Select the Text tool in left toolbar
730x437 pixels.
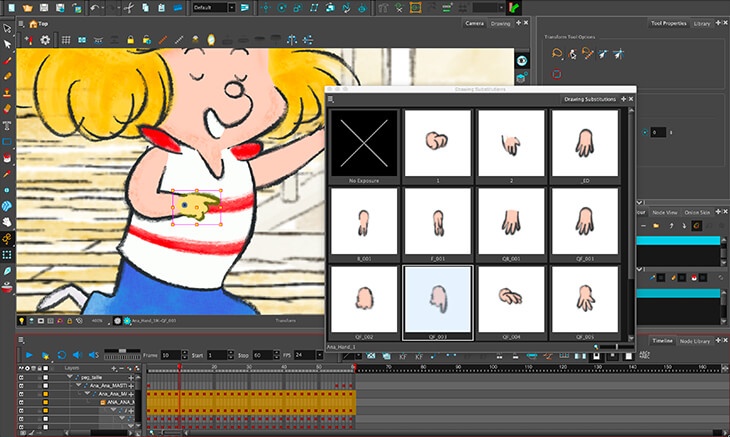point(7,126)
